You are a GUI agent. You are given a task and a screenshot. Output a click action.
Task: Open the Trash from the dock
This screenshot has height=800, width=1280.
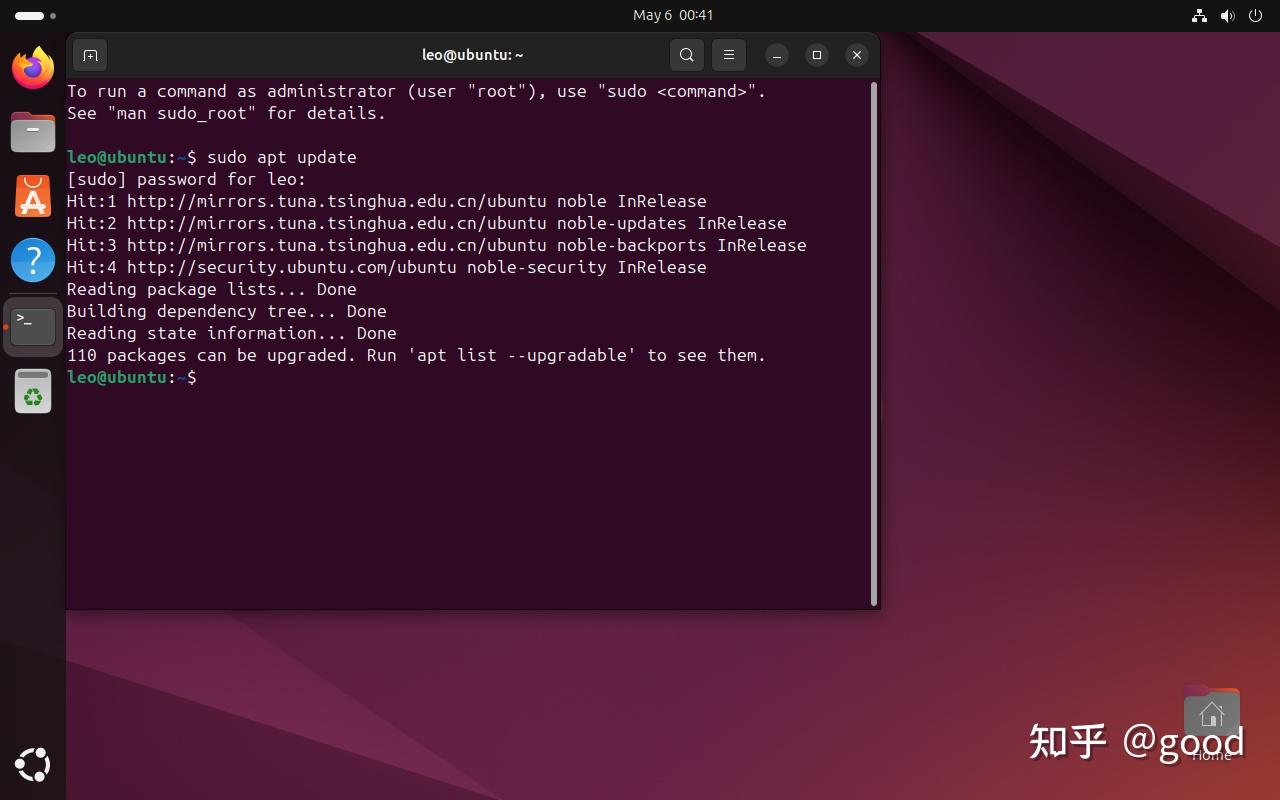click(32, 390)
